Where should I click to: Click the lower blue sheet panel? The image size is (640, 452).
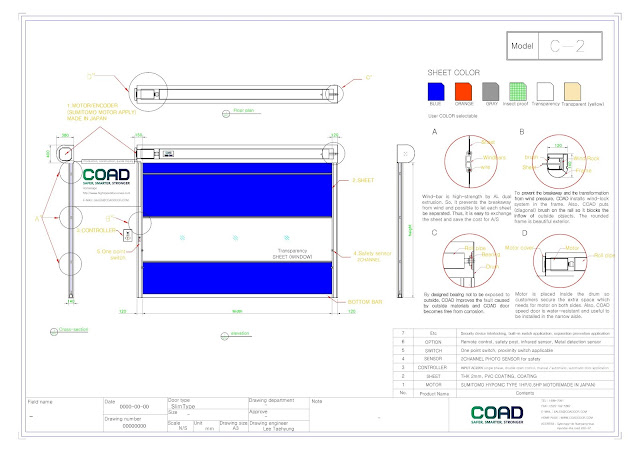[x=237, y=278]
